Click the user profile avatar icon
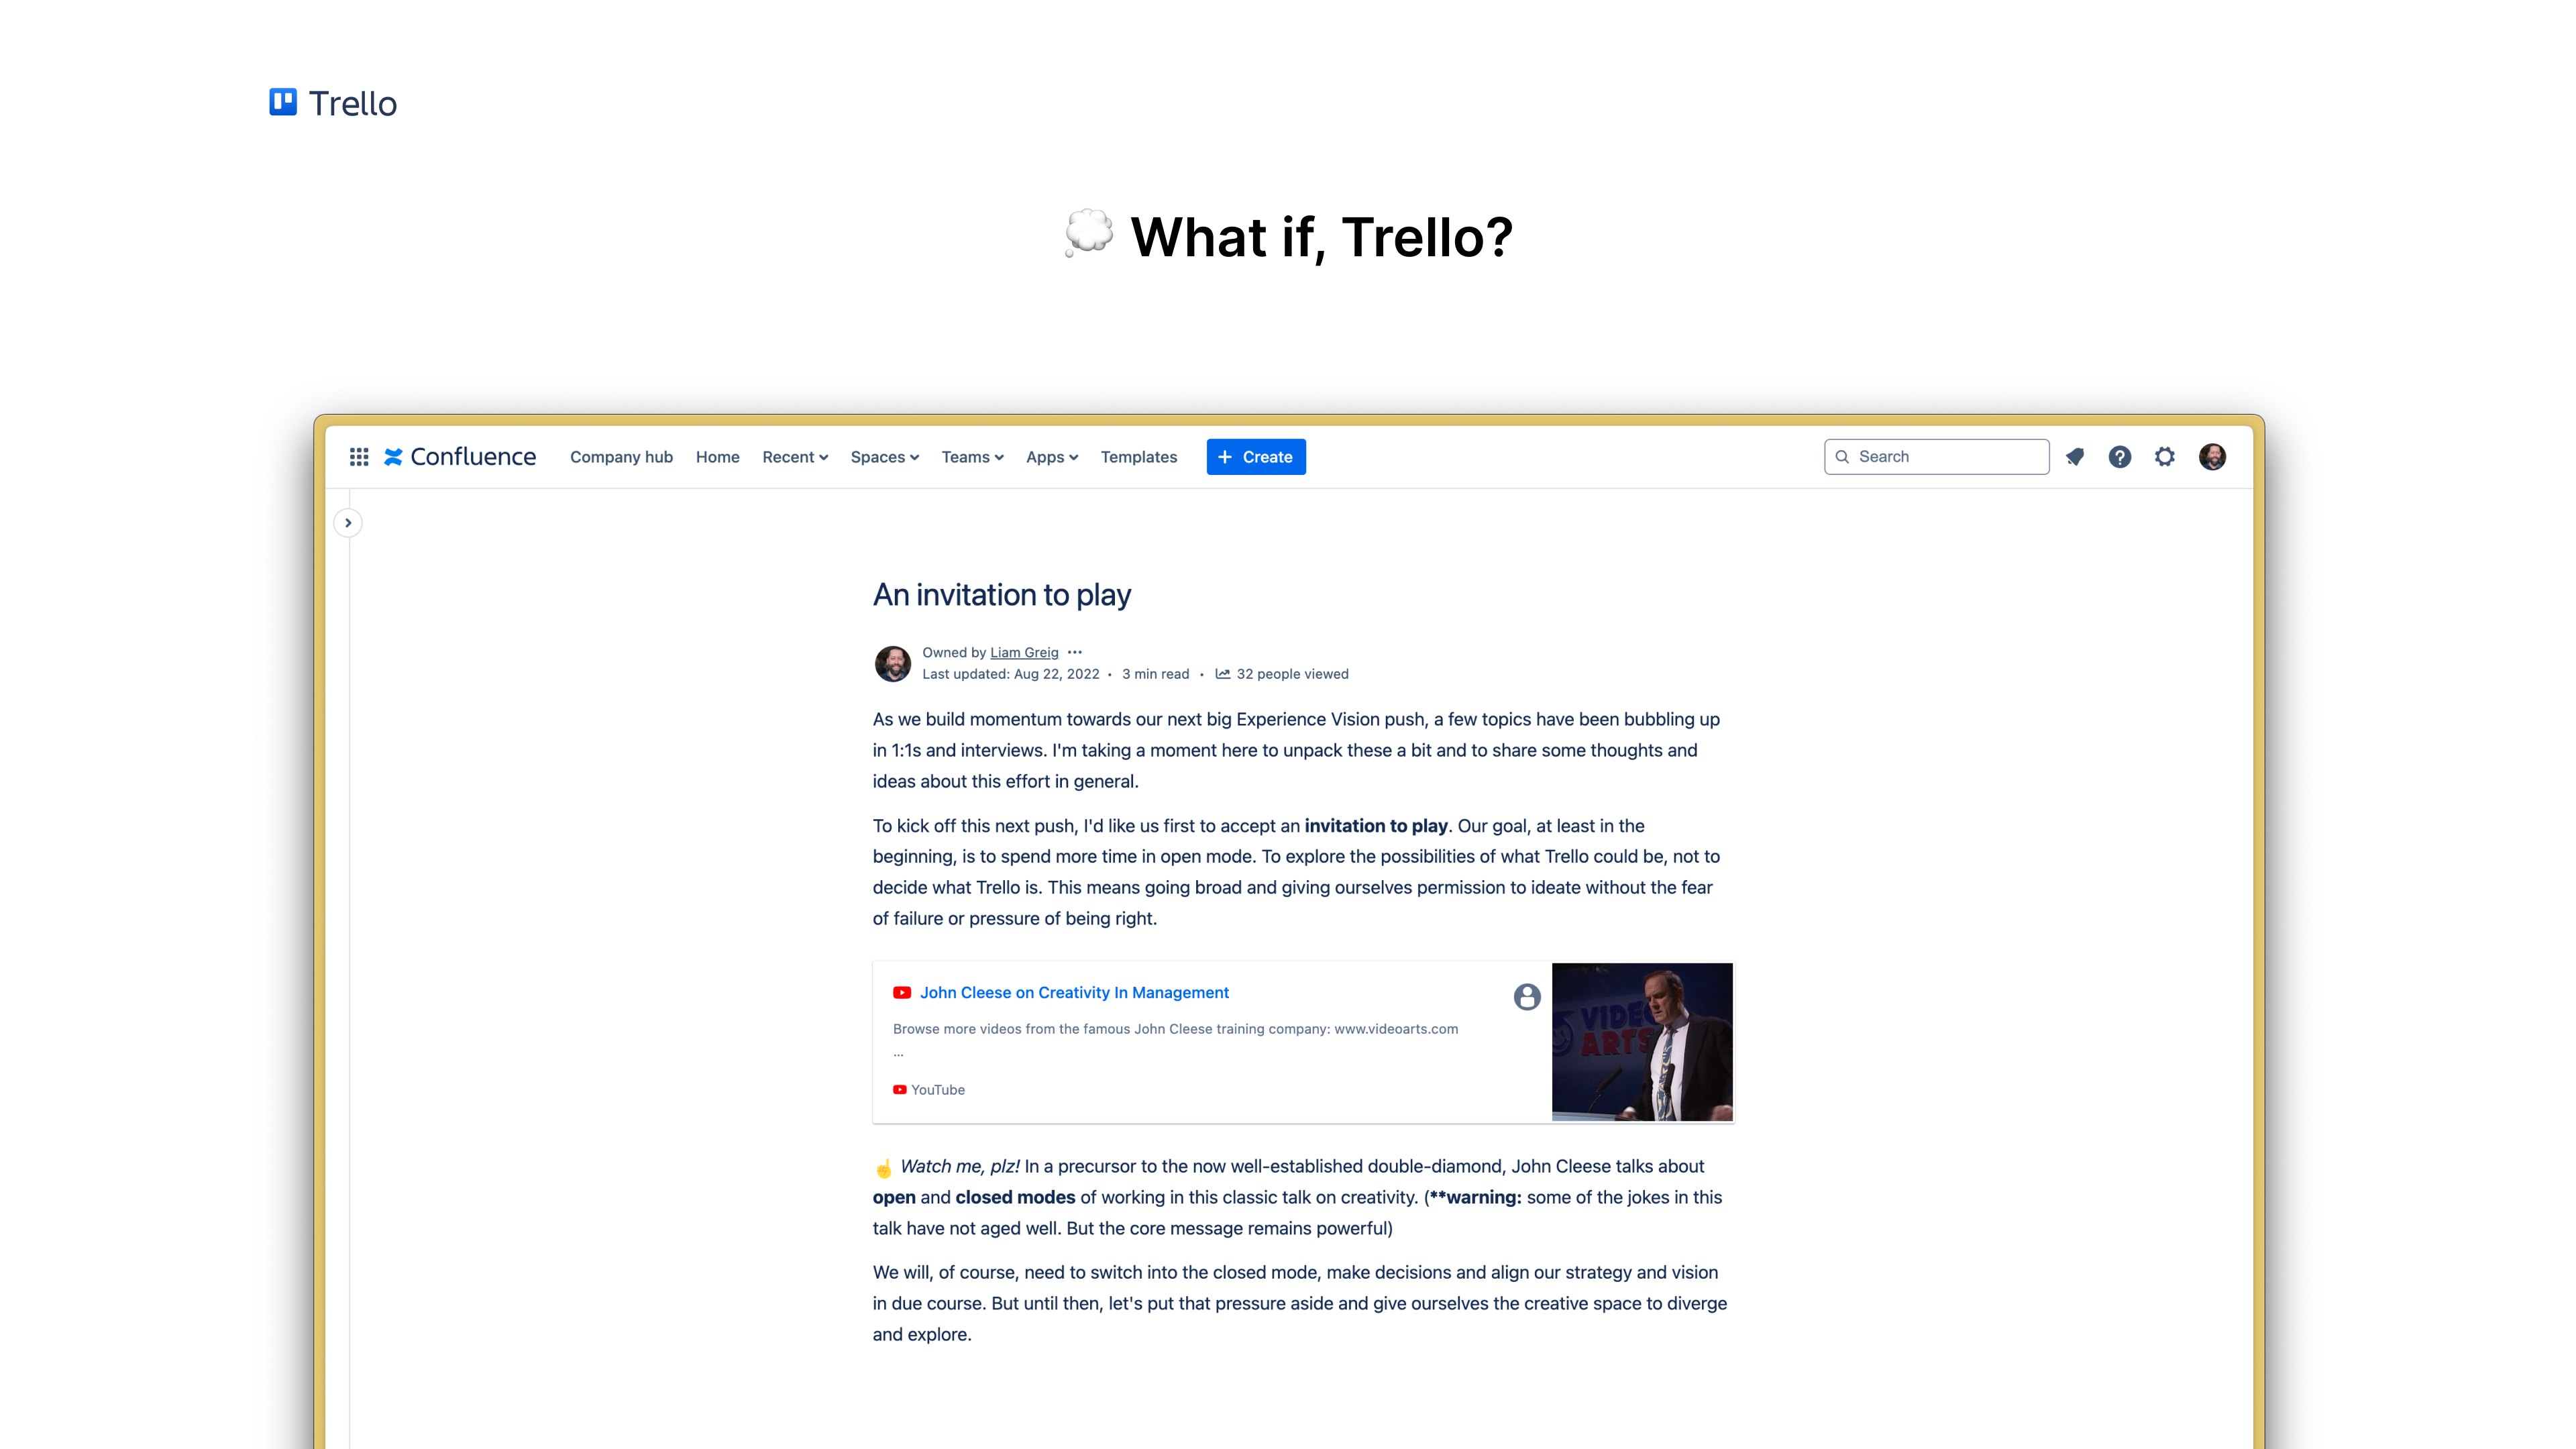 click(2212, 456)
